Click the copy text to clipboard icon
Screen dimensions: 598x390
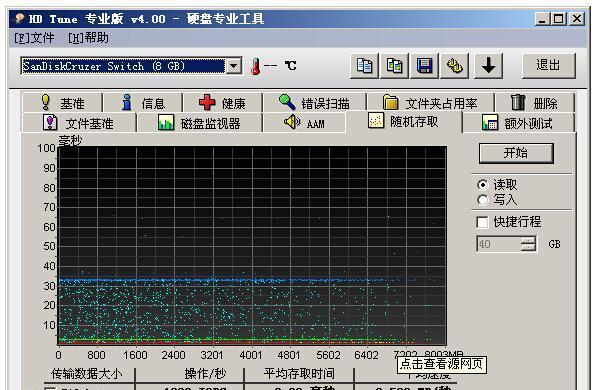click(364, 66)
